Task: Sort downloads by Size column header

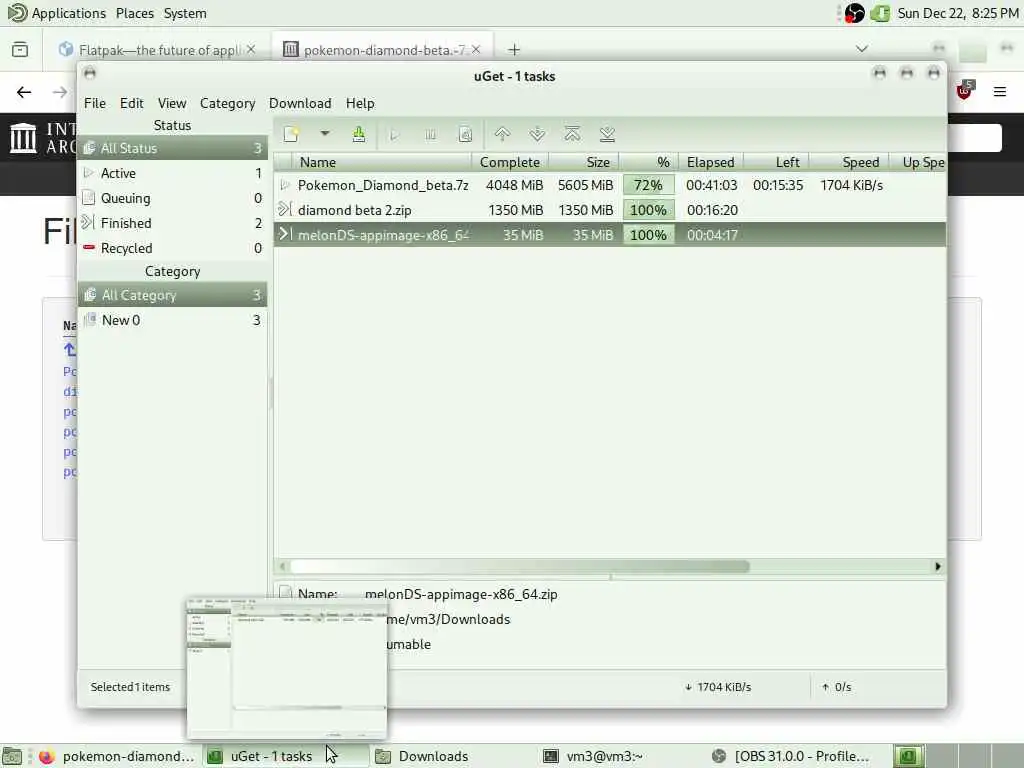Action: tap(584, 162)
